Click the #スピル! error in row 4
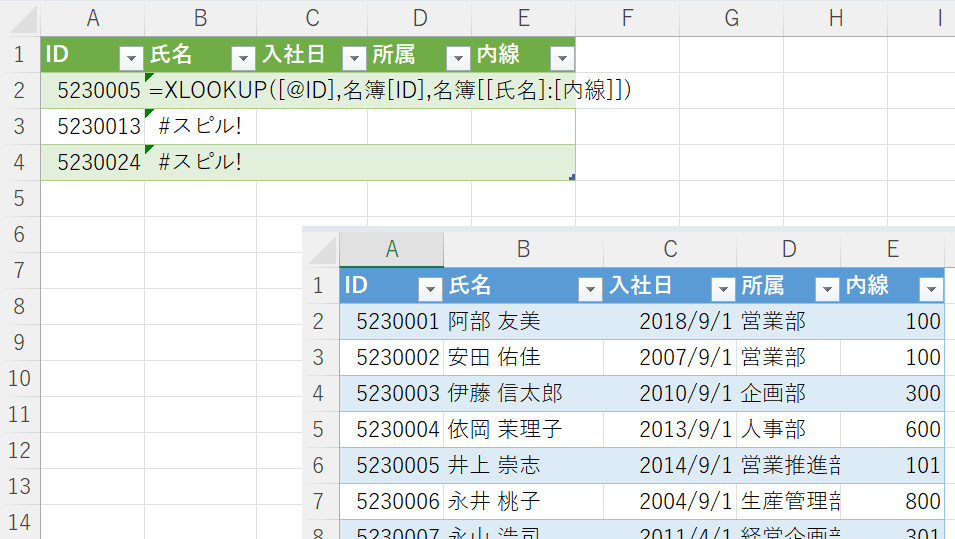The width and height of the screenshot is (955, 539). pos(200,163)
